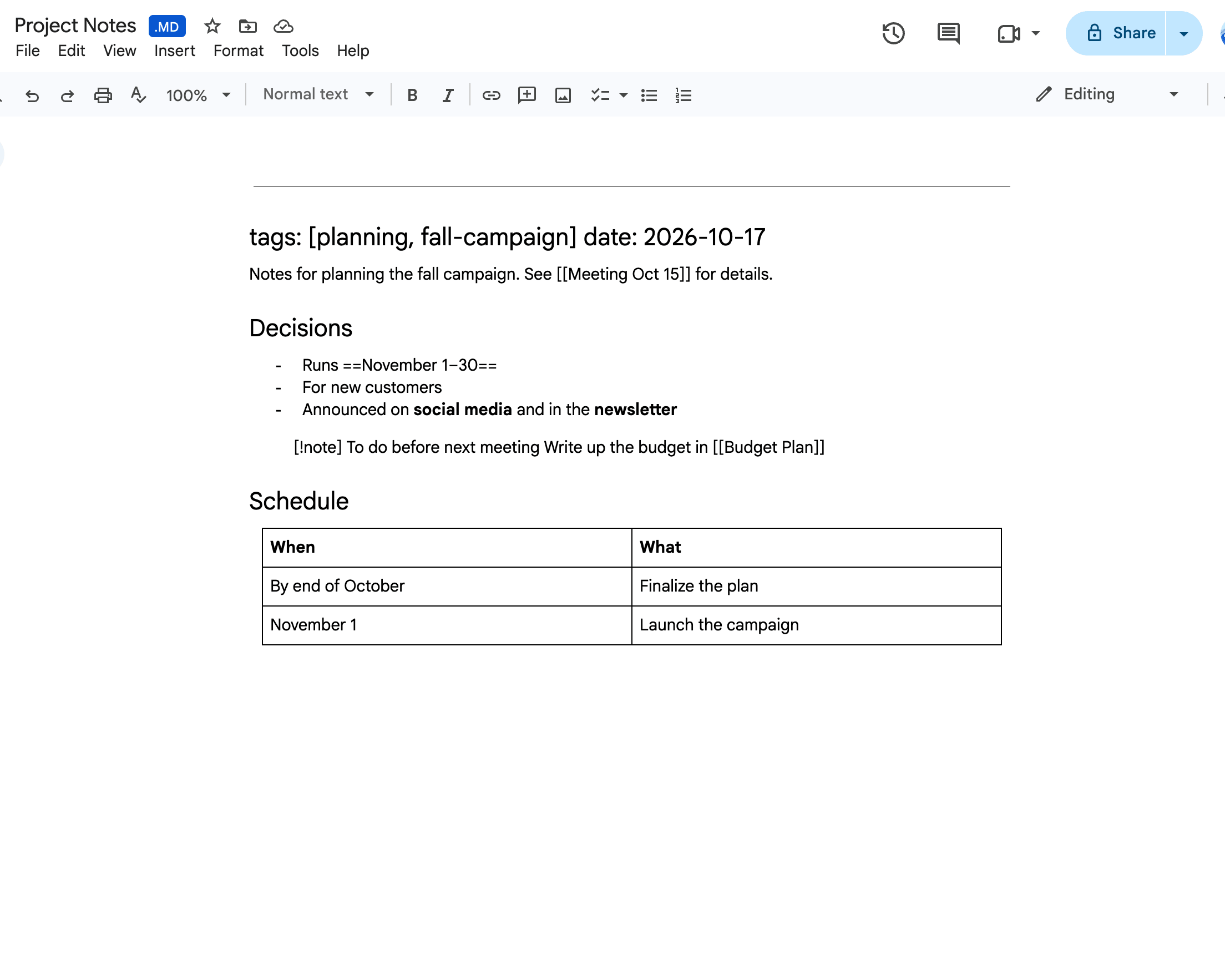Open the Tools menu
This screenshot has width=1225, height=980.
point(300,51)
